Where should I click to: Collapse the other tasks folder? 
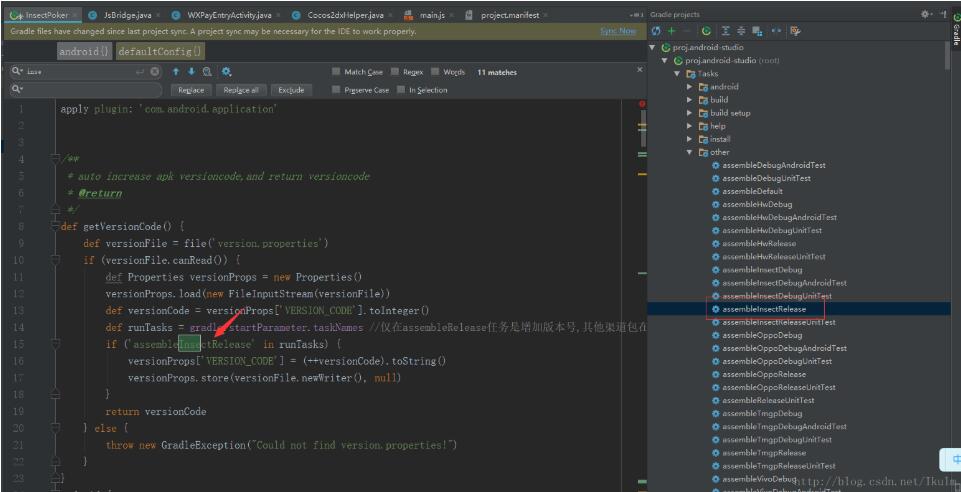pyautogui.click(x=689, y=152)
